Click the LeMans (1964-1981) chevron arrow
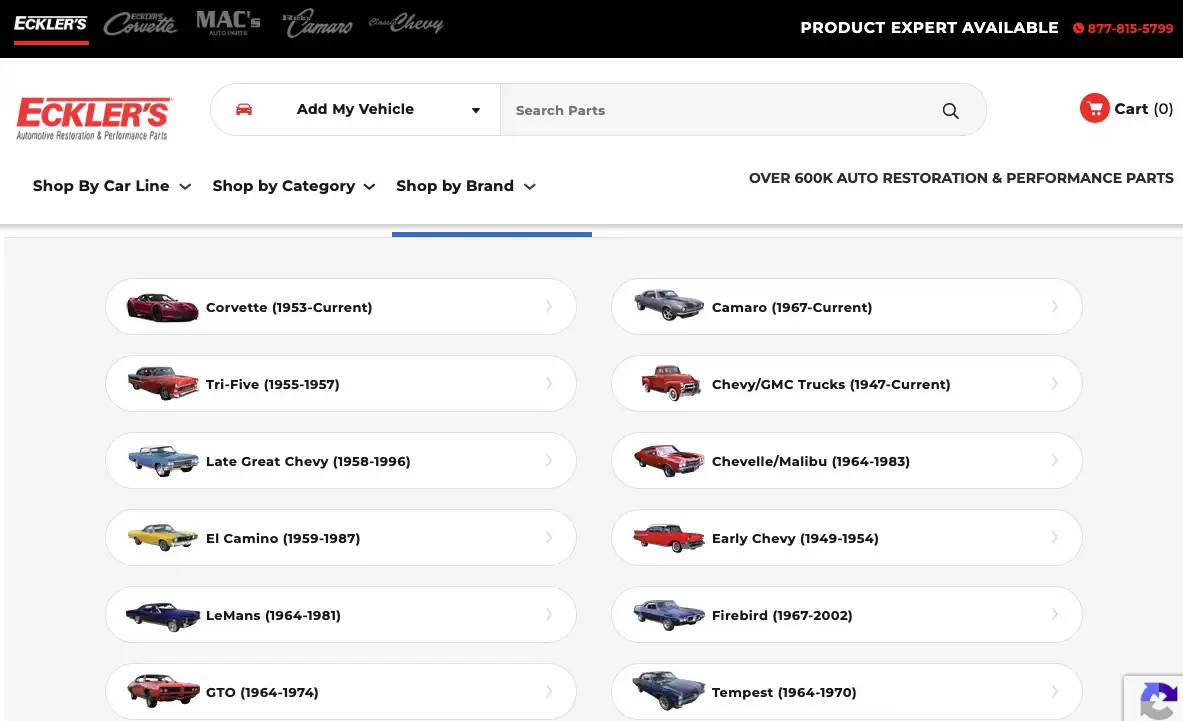1183x721 pixels. [549, 615]
